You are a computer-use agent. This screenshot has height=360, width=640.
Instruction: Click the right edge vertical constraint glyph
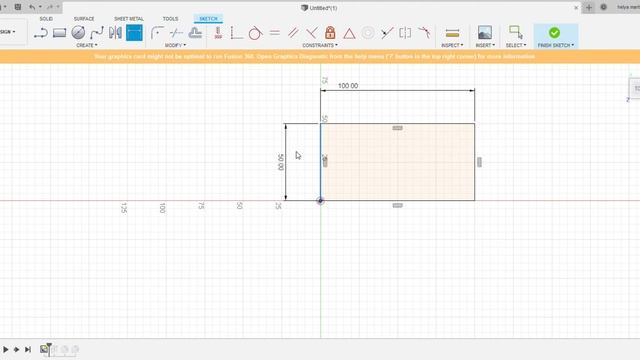click(x=480, y=162)
